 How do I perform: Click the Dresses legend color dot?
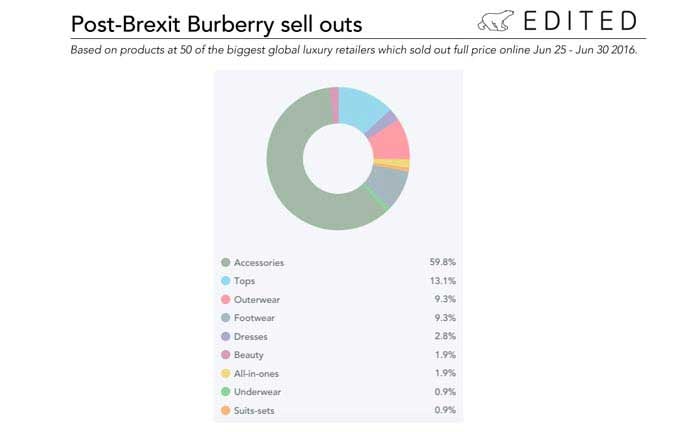click(x=226, y=337)
